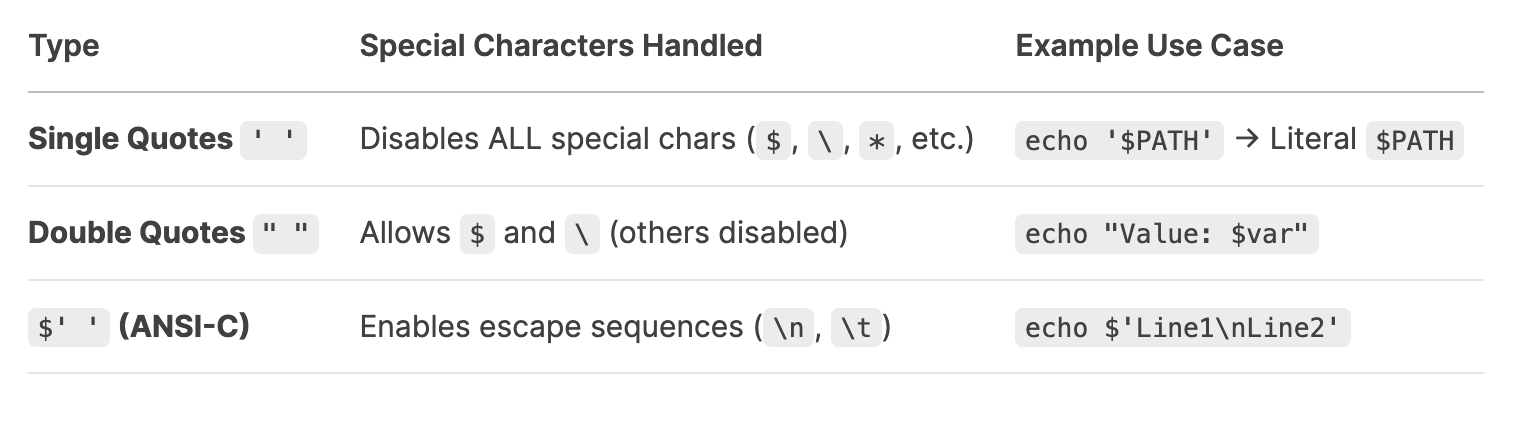Click the Type column header

[64, 46]
